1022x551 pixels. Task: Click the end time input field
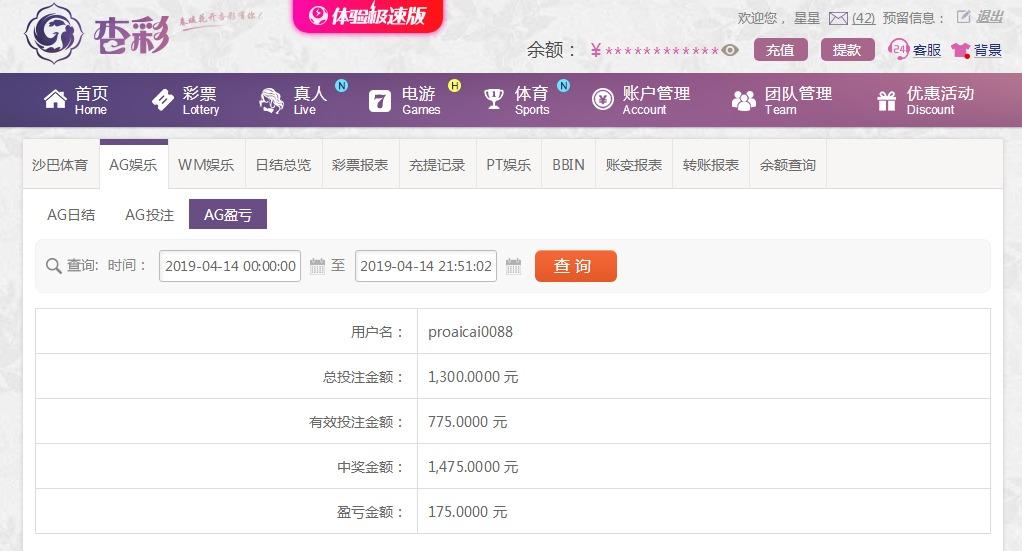click(x=426, y=266)
